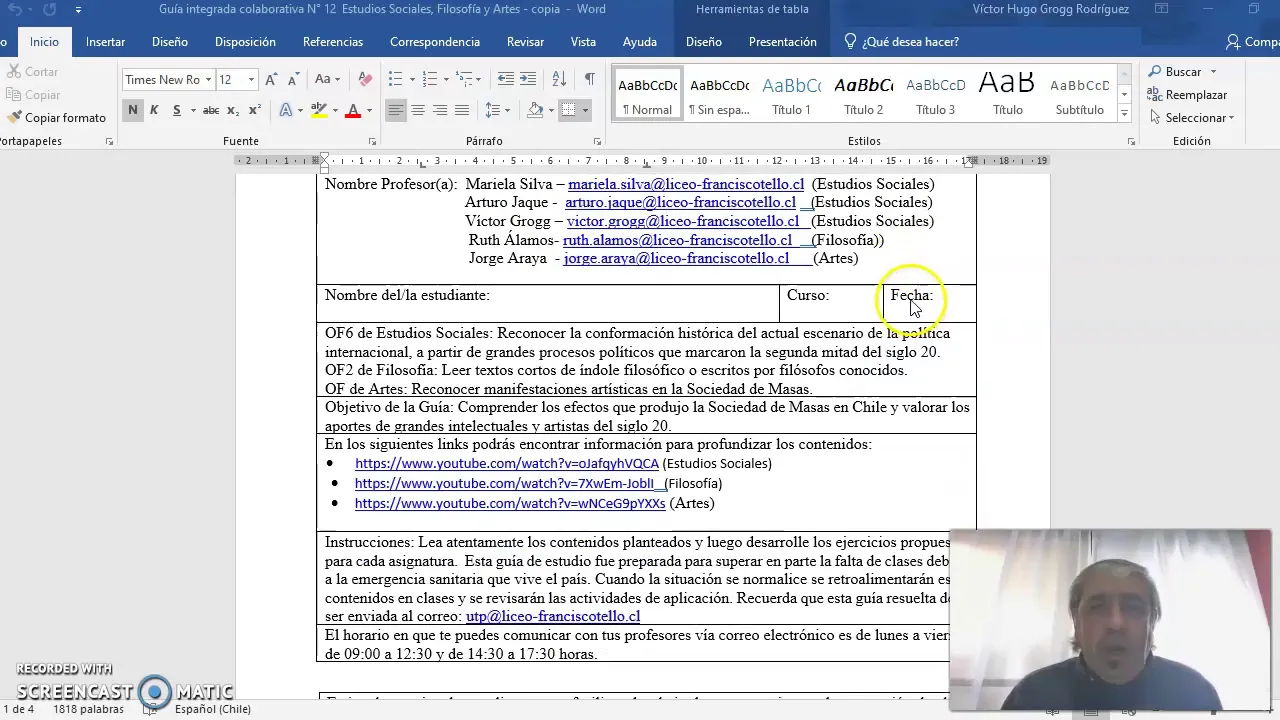Screen dimensions: 1280x720
Task: Open the Insertar tab
Action: [x=105, y=42]
